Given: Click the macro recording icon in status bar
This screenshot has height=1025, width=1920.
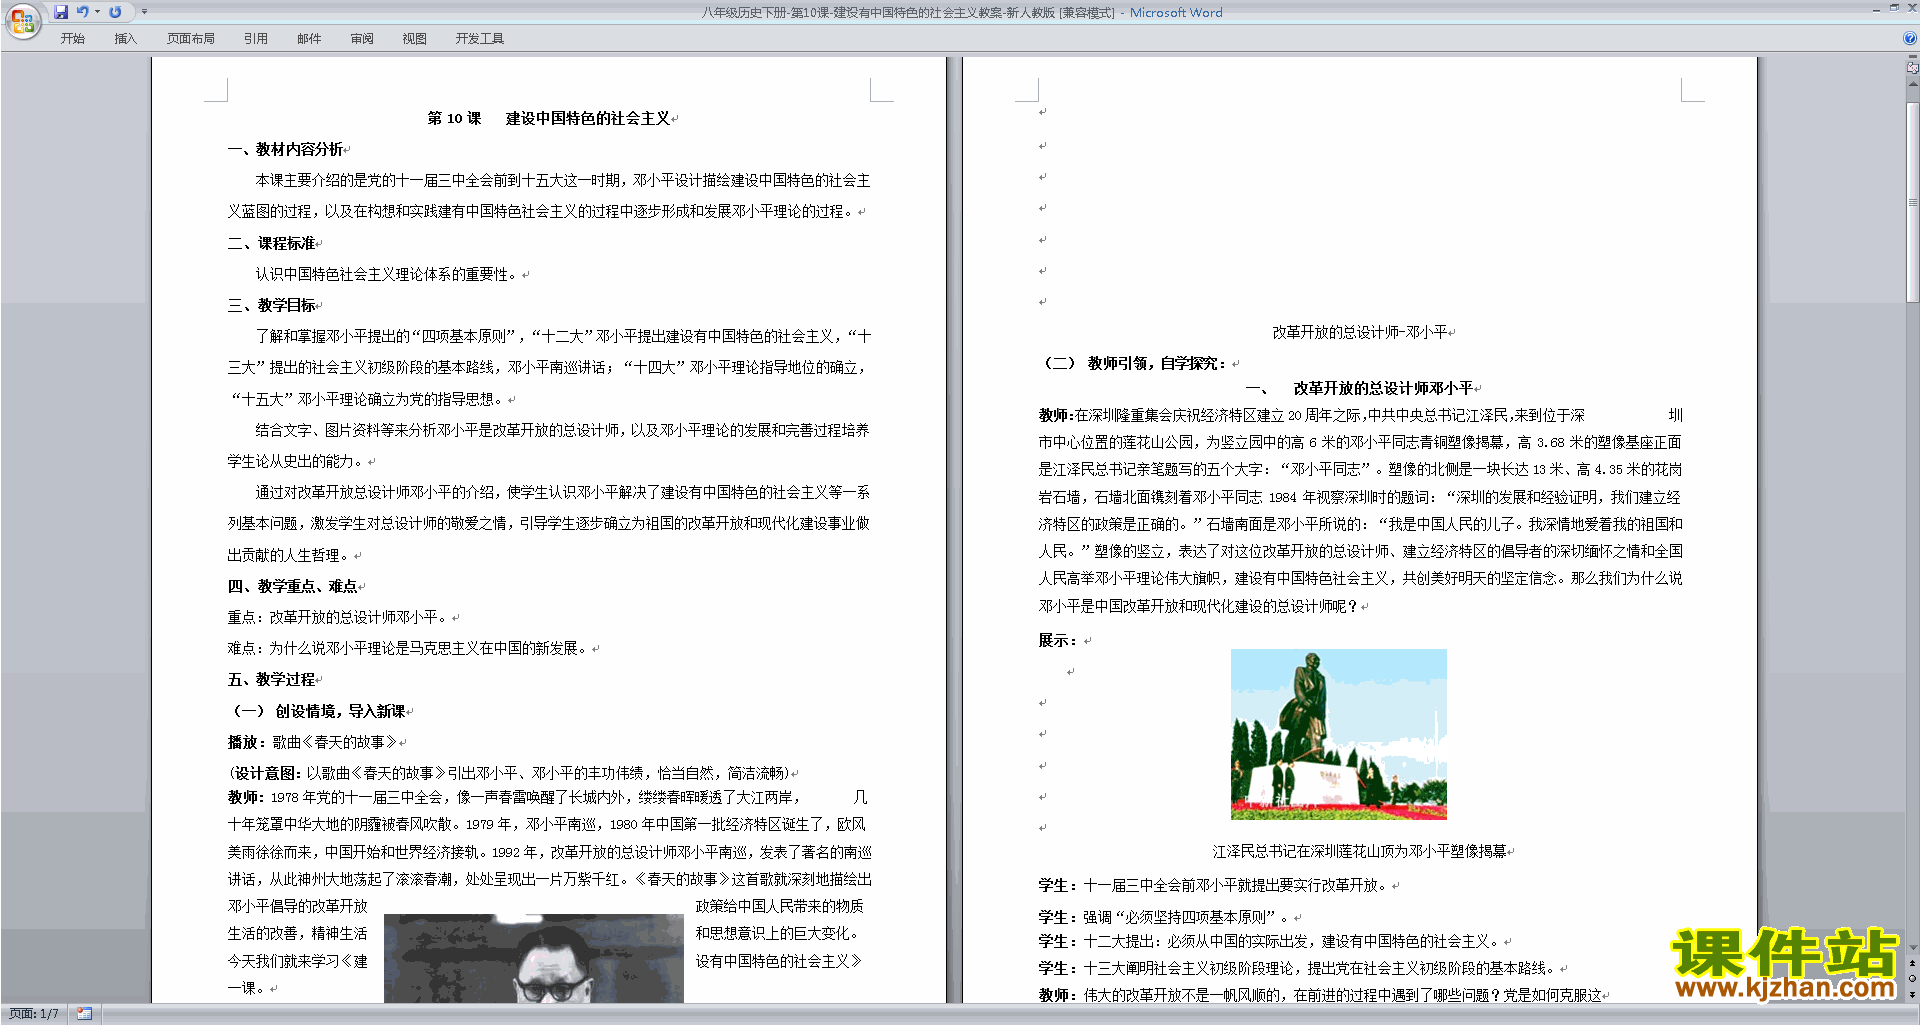Looking at the screenshot, I should tap(84, 1014).
